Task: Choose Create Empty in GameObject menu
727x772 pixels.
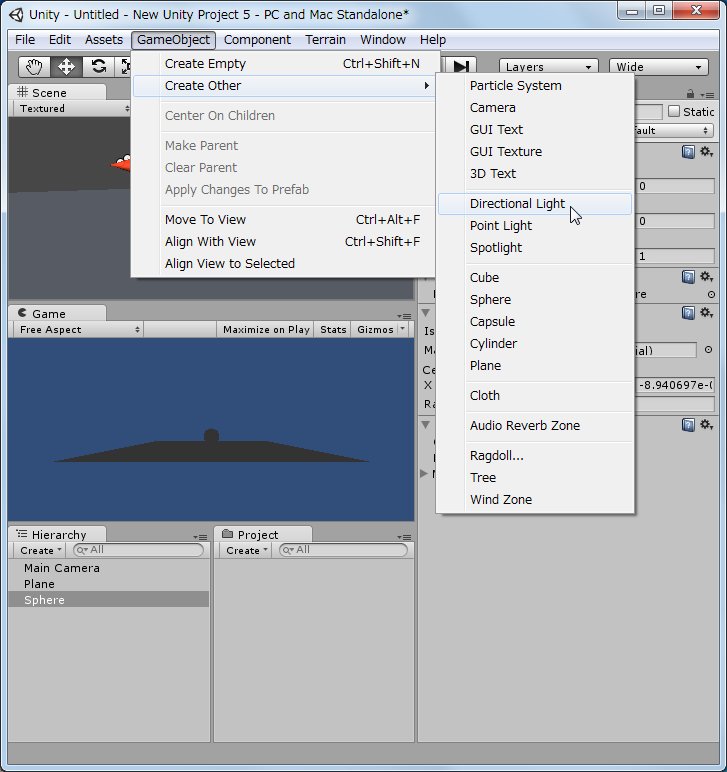Action: click(205, 64)
